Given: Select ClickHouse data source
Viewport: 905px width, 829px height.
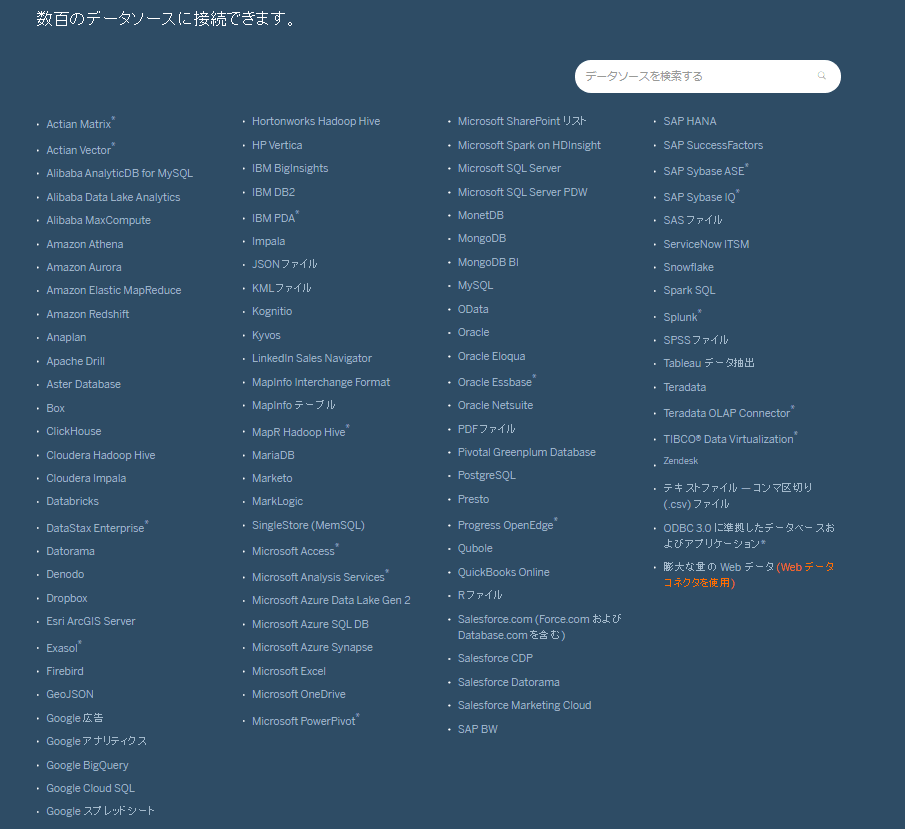Looking at the screenshot, I should (74, 431).
